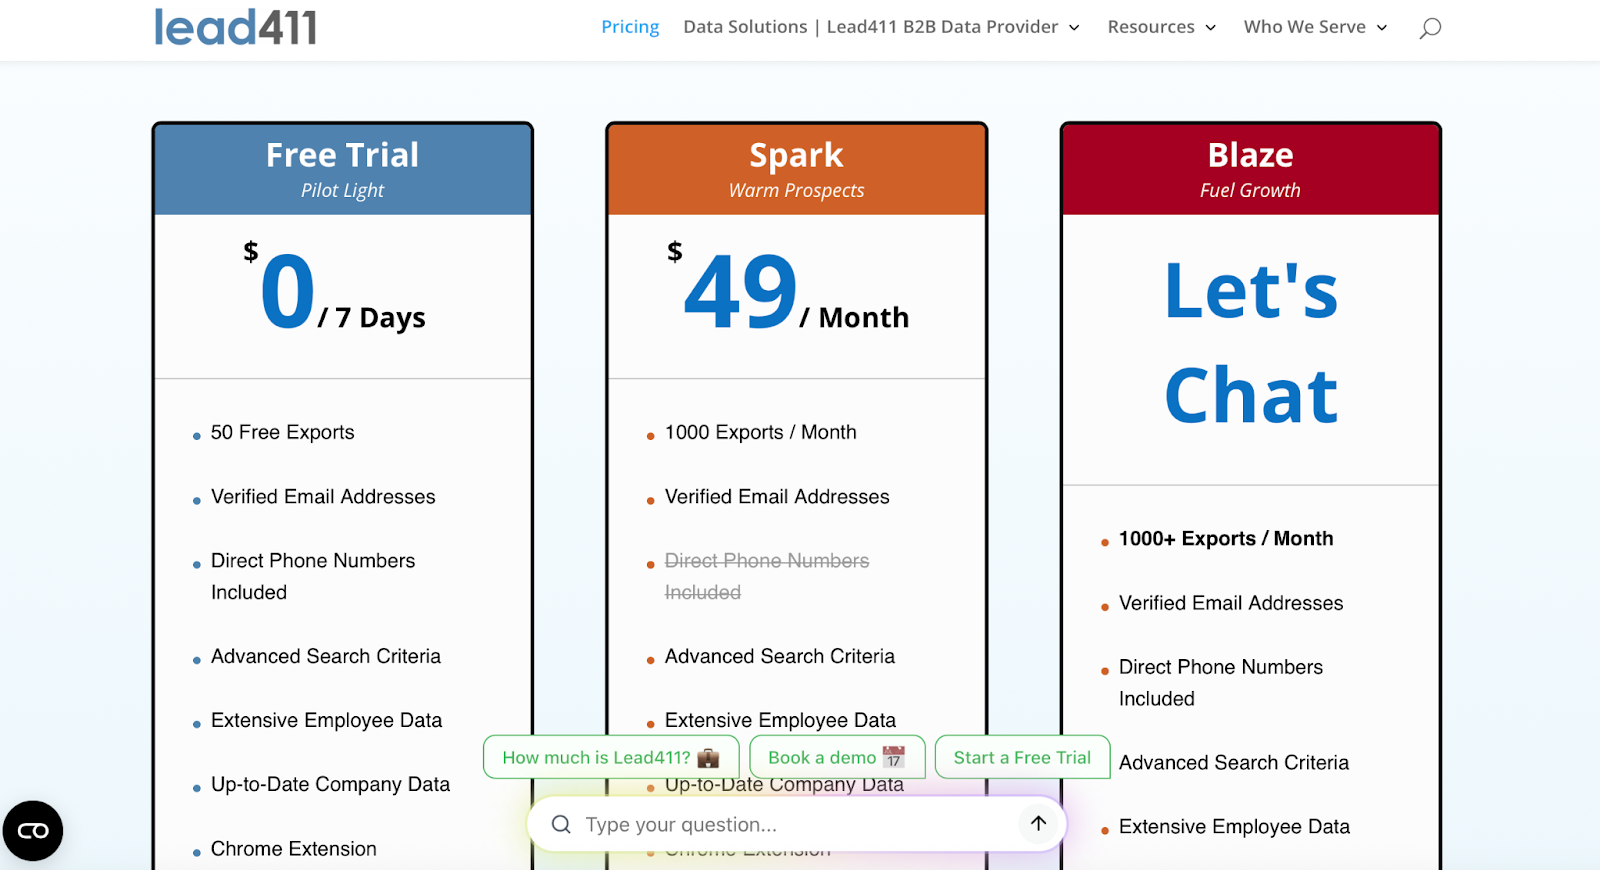Open the search magnifier in header
The image size is (1600, 870).
tap(1430, 28)
